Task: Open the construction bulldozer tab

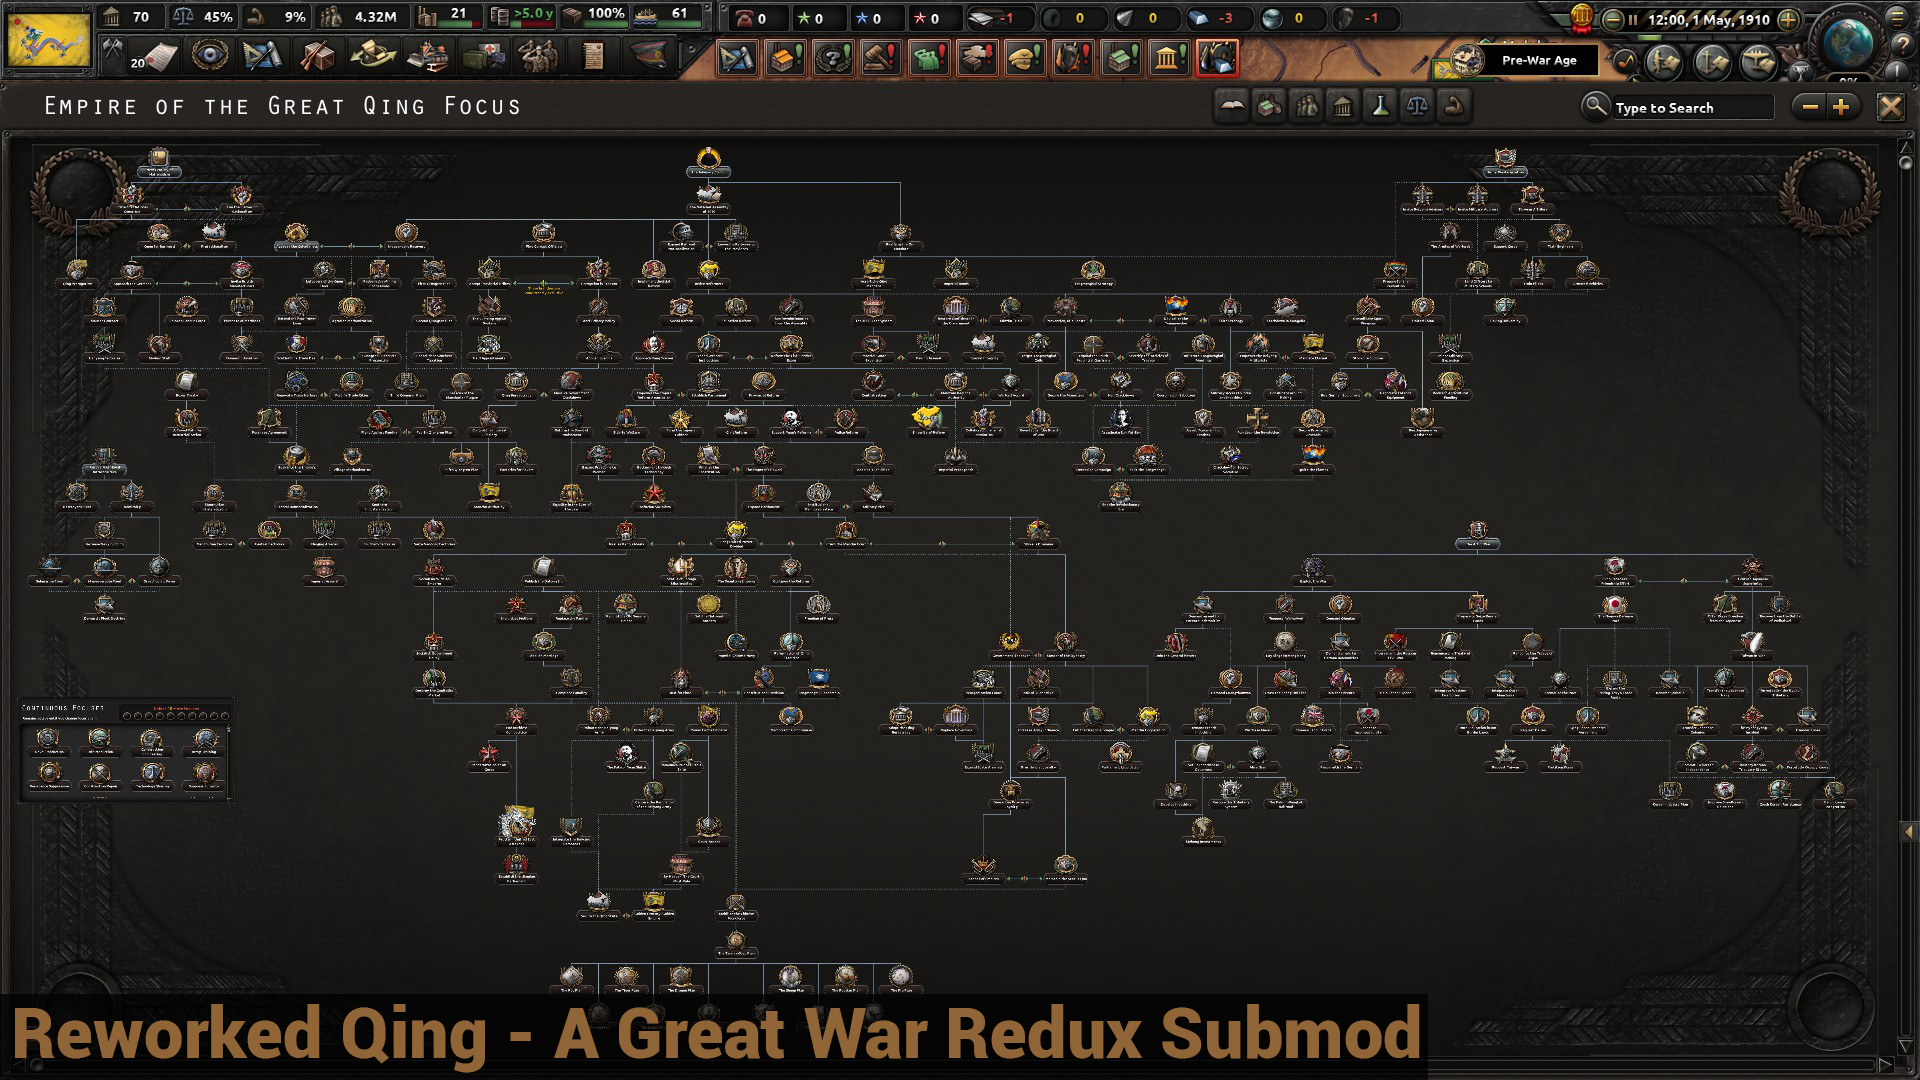Action: pyautogui.click(x=428, y=56)
